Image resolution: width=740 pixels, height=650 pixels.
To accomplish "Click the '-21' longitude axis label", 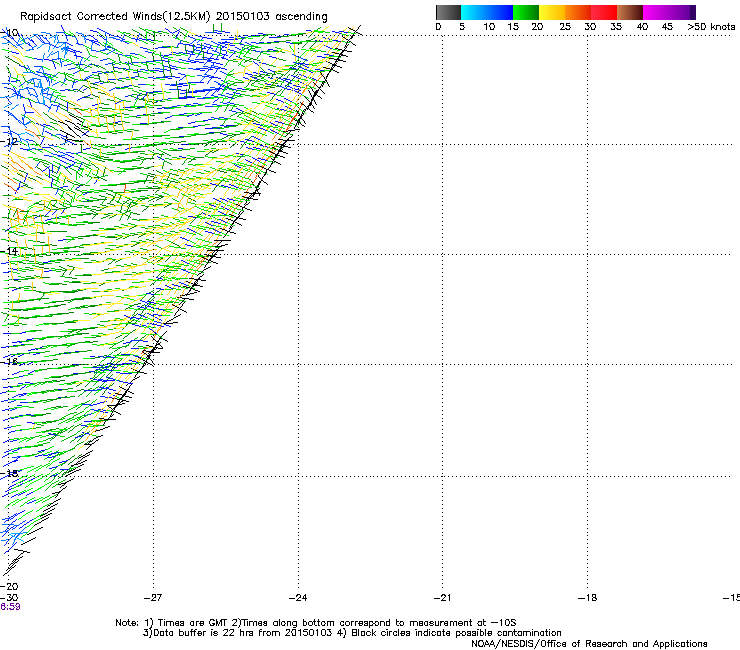I will [442, 598].
